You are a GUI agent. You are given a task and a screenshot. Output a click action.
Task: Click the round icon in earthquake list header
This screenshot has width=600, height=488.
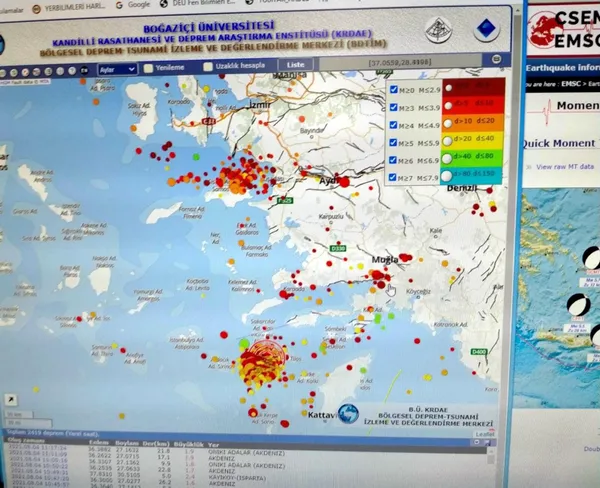(477, 442)
